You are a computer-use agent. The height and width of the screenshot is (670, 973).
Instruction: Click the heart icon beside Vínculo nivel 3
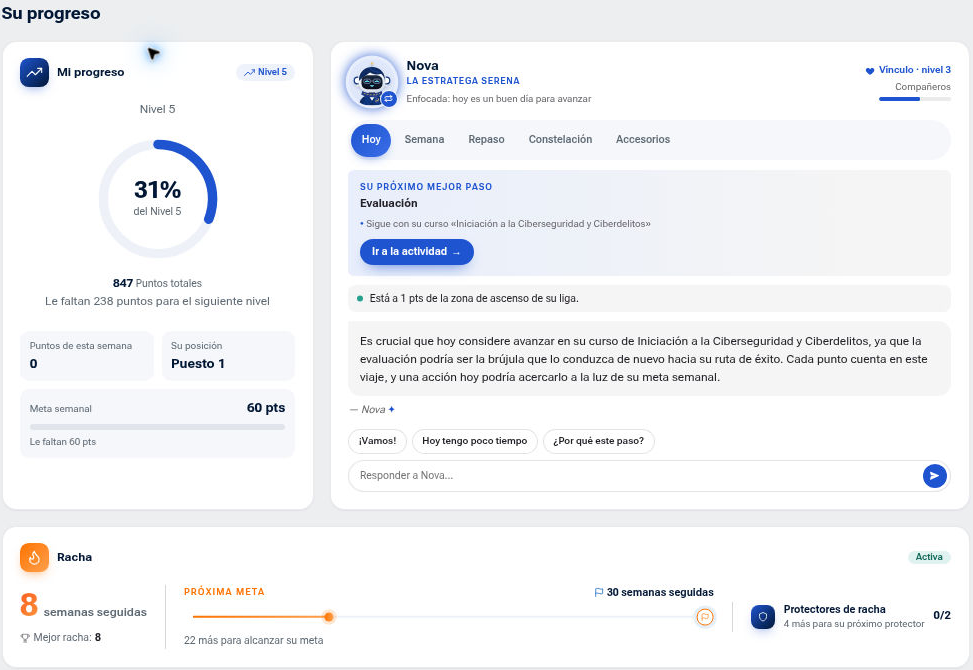pos(870,71)
